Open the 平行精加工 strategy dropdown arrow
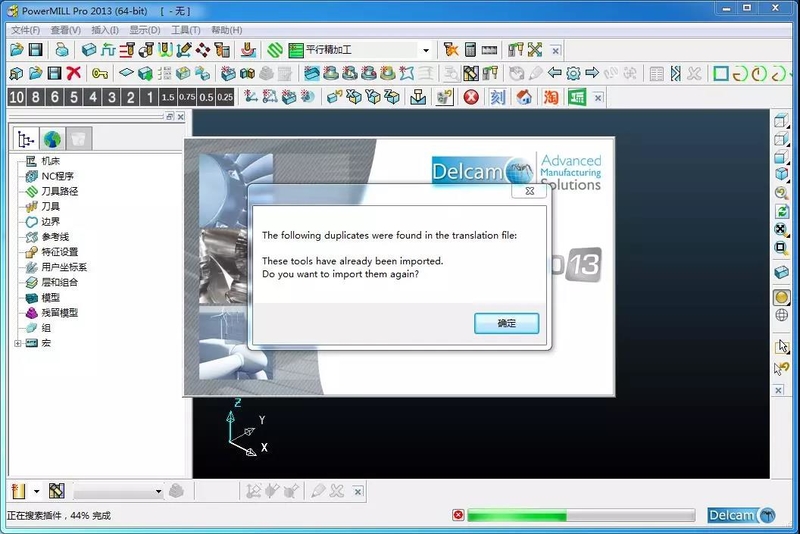Viewport: 800px width, 534px height. pyautogui.click(x=426, y=50)
